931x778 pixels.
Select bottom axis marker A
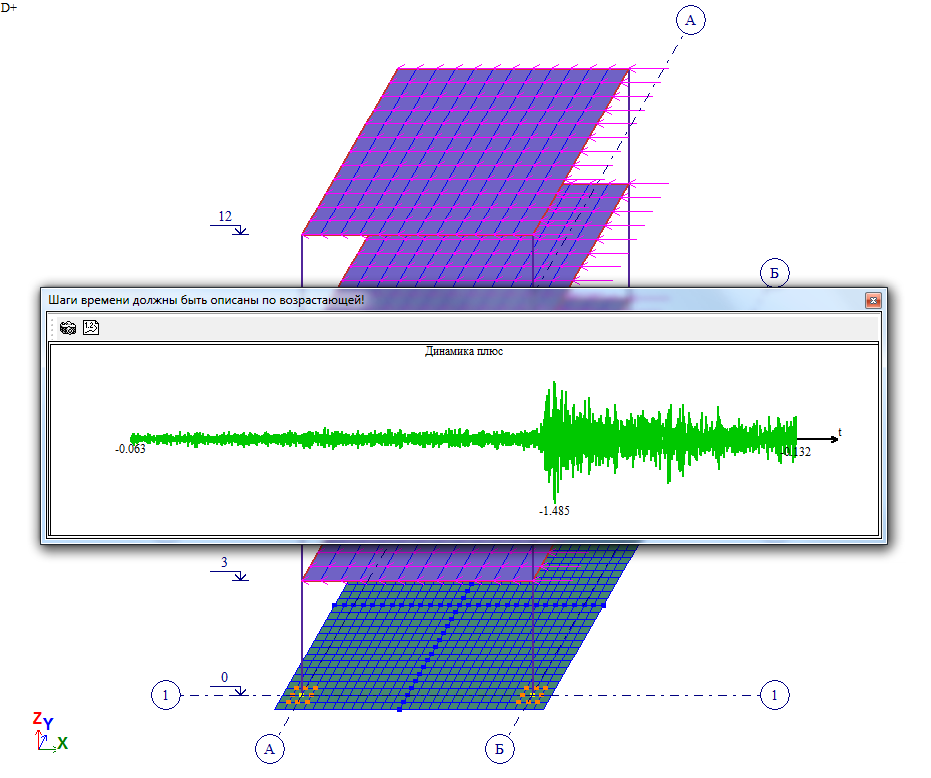tap(268, 748)
